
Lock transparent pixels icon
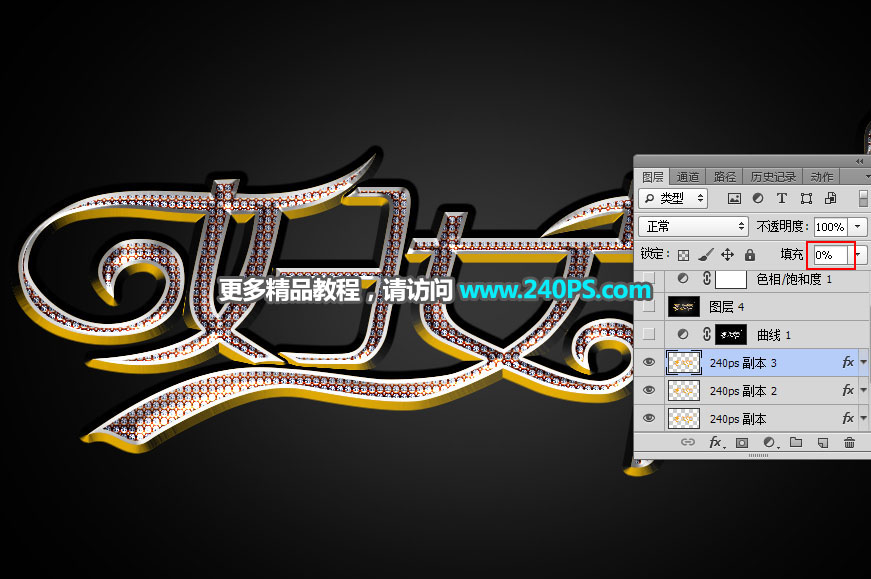(683, 255)
